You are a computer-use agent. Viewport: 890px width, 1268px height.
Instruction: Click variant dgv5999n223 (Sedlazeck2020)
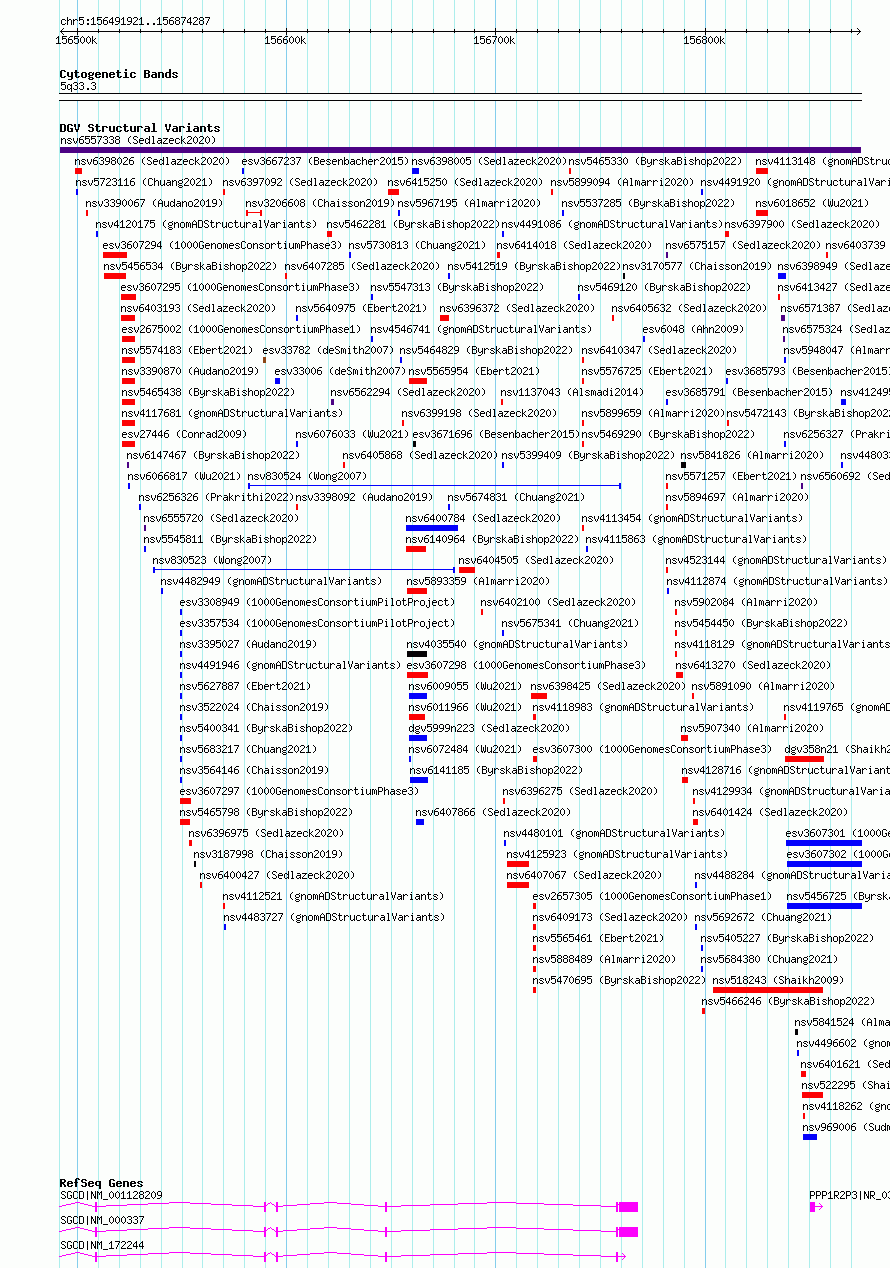click(489, 728)
